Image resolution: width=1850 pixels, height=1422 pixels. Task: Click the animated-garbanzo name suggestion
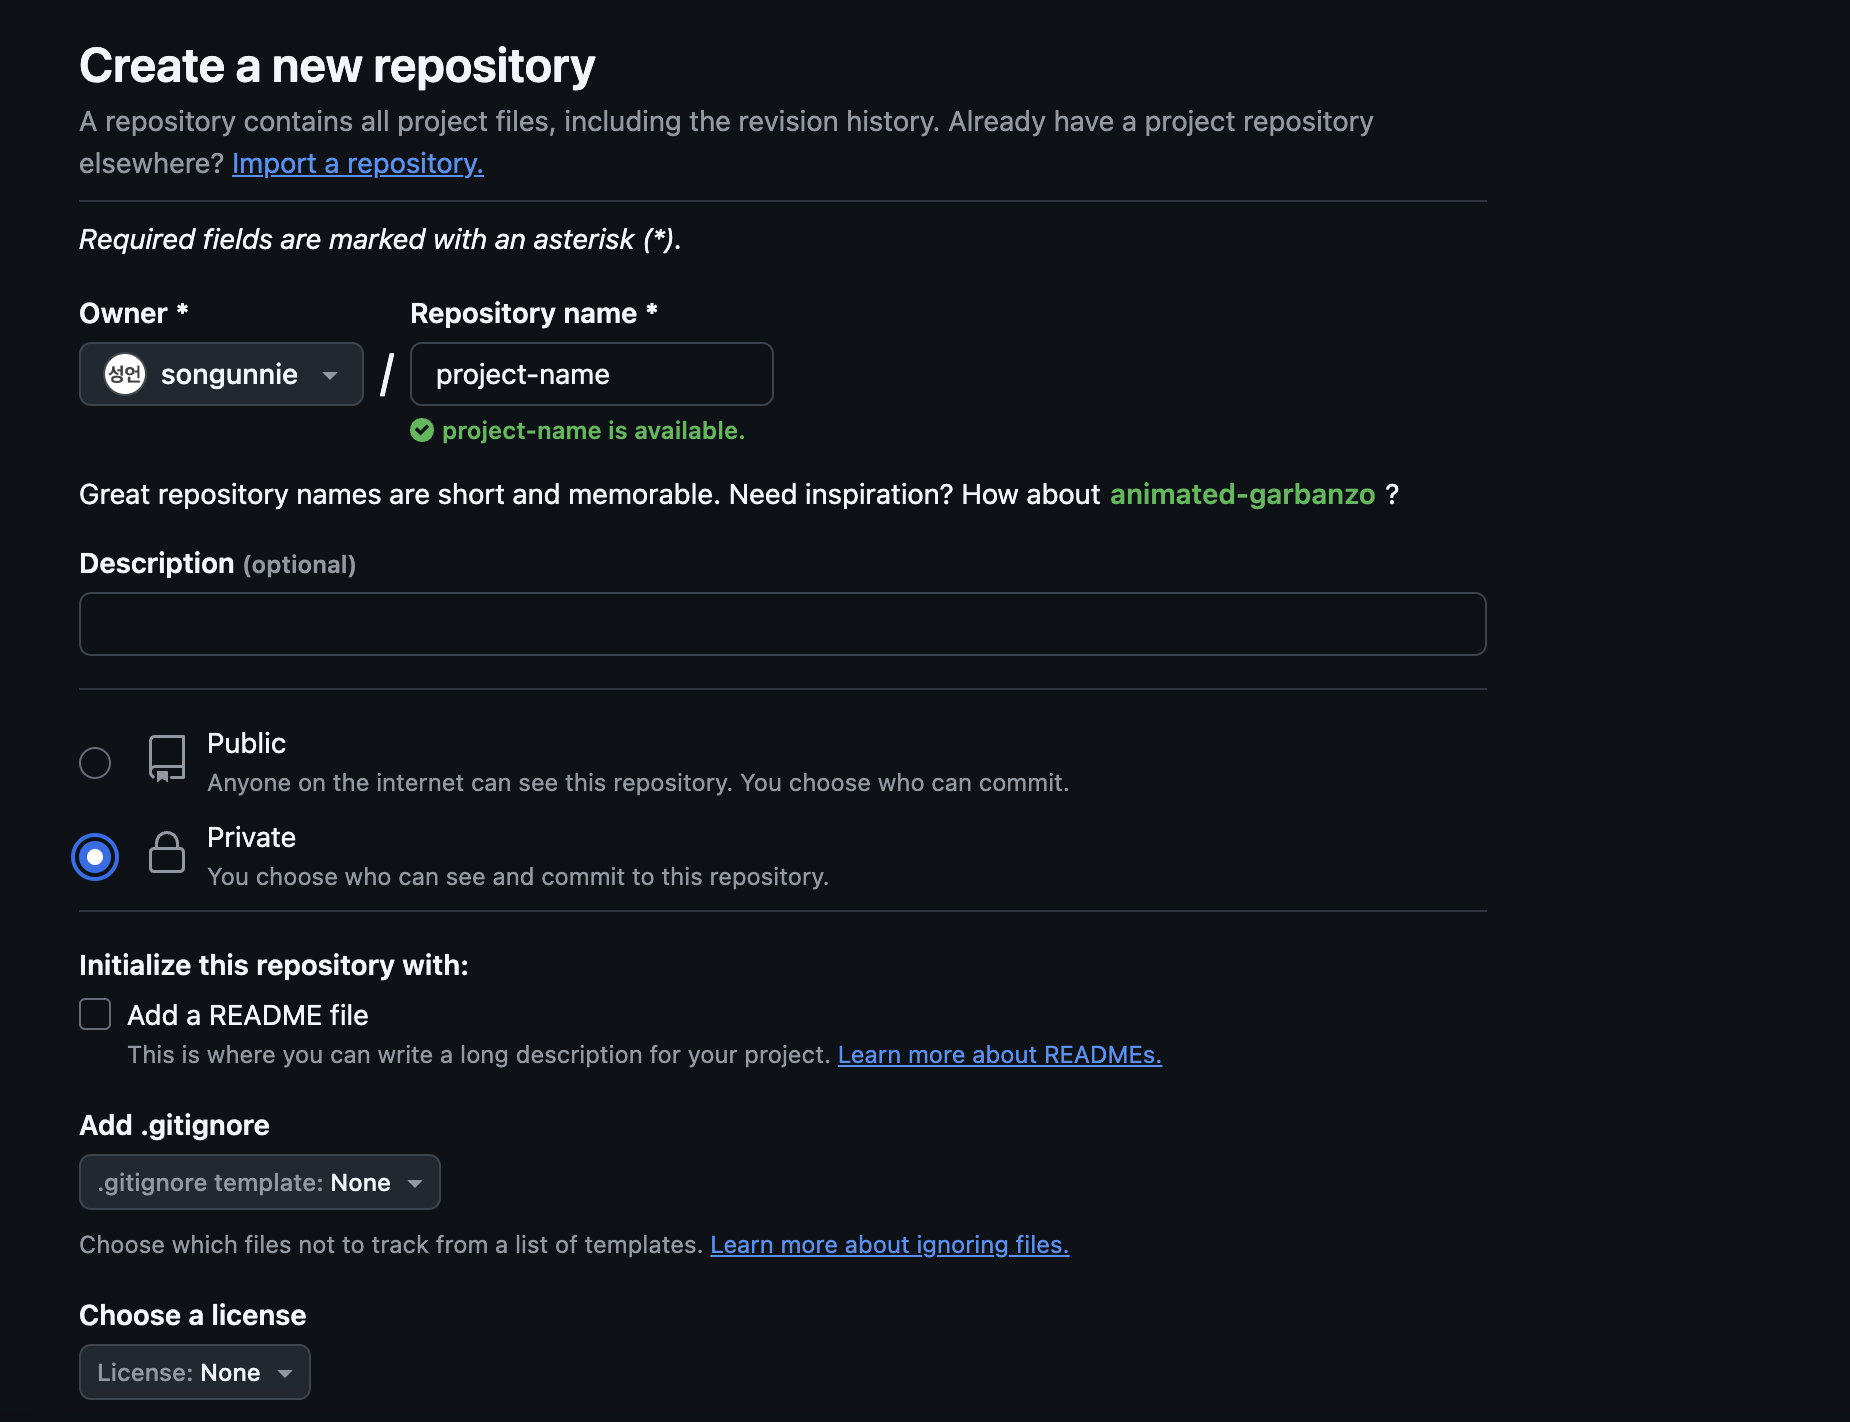pyautogui.click(x=1242, y=494)
